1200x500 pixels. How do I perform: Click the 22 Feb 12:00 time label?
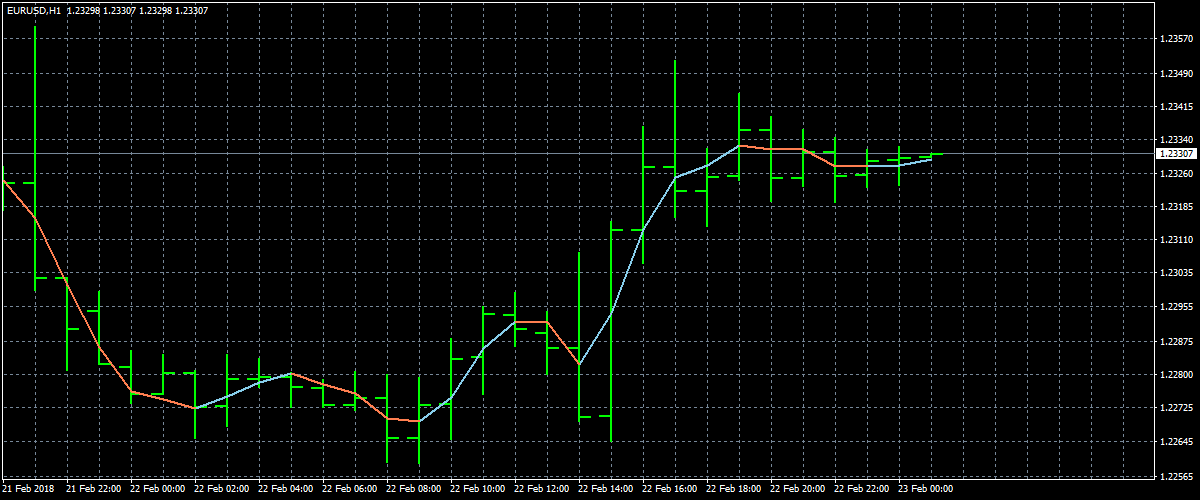(x=541, y=490)
